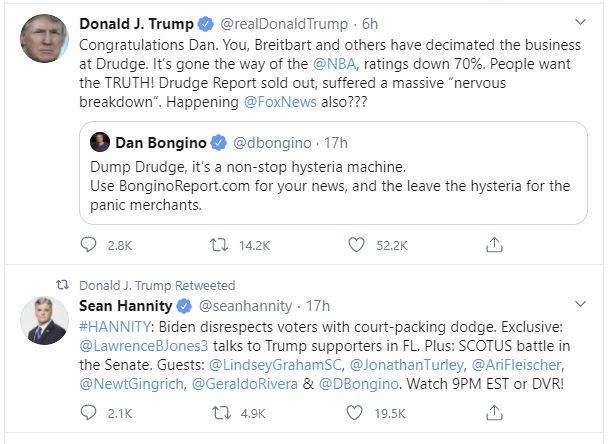The width and height of the screenshot is (616, 444).
Task: Open the @LindseyGrahamSC mention
Action: click(275, 365)
